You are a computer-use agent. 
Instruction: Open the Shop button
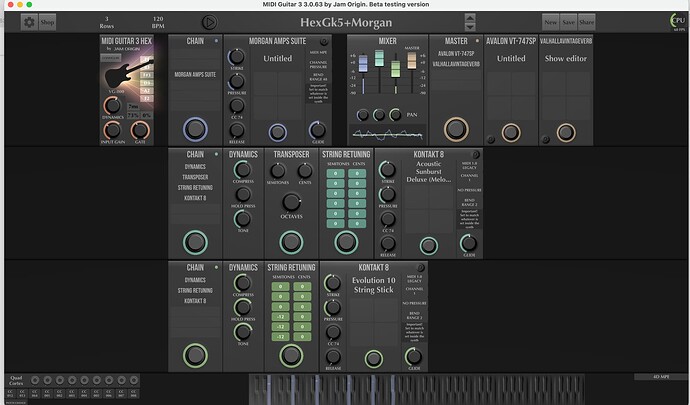pyautogui.click(x=47, y=22)
